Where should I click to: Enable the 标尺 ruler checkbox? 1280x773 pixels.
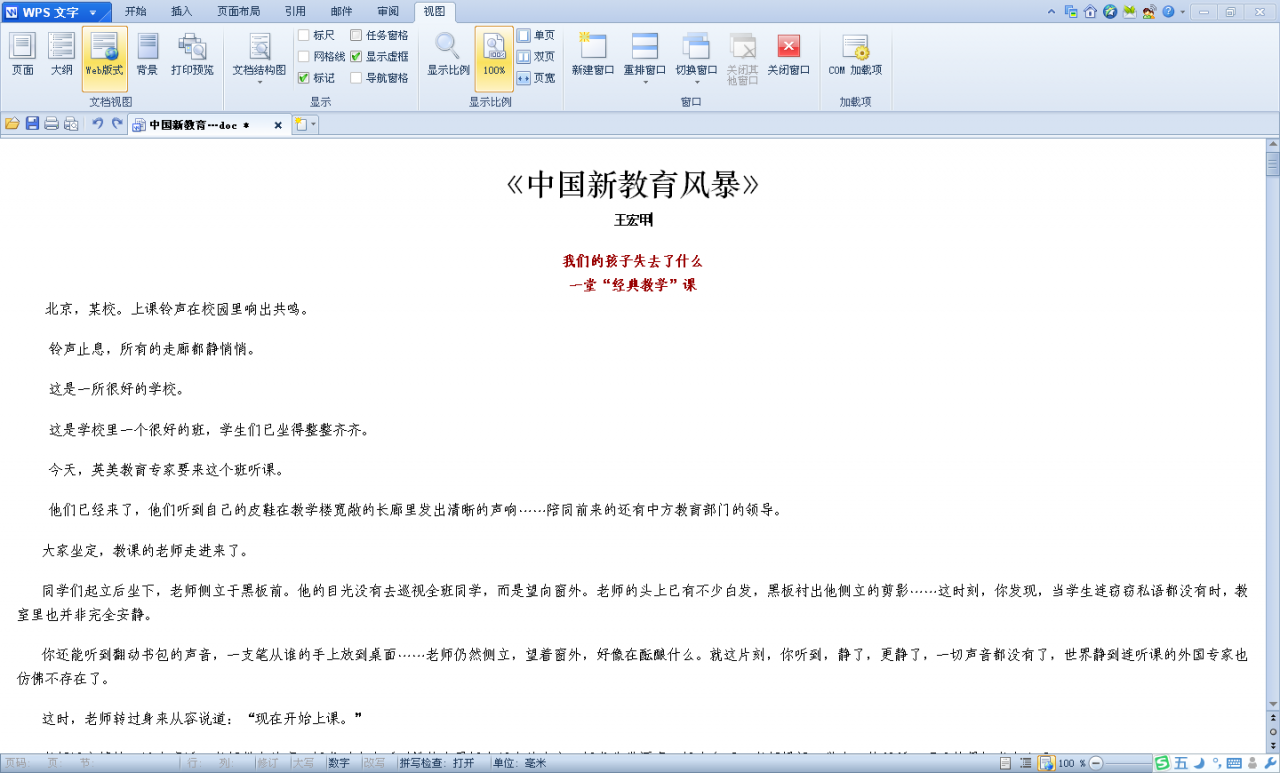303,35
